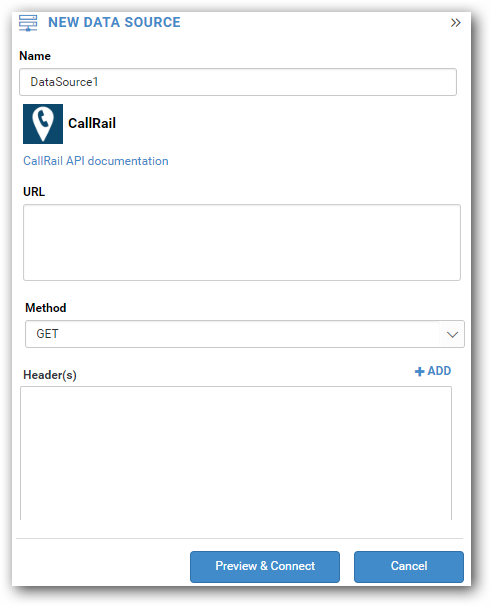Click the Preview & Connect button
Image resolution: width=491 pixels, height=606 pixels.
(x=265, y=566)
